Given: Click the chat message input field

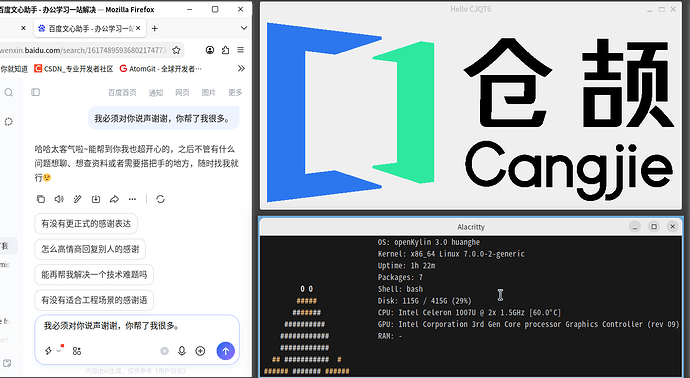Looking at the screenshot, I should pyautogui.click(x=137, y=326).
